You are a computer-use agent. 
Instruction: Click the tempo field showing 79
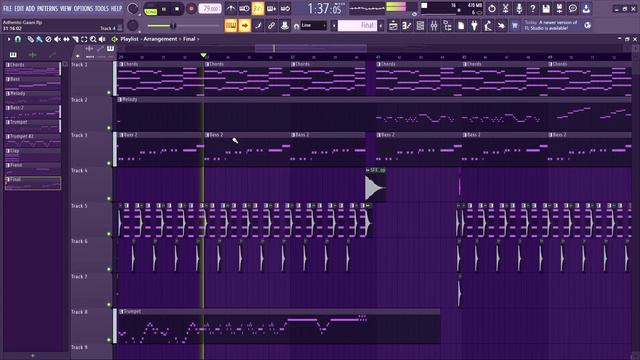pyautogui.click(x=210, y=9)
